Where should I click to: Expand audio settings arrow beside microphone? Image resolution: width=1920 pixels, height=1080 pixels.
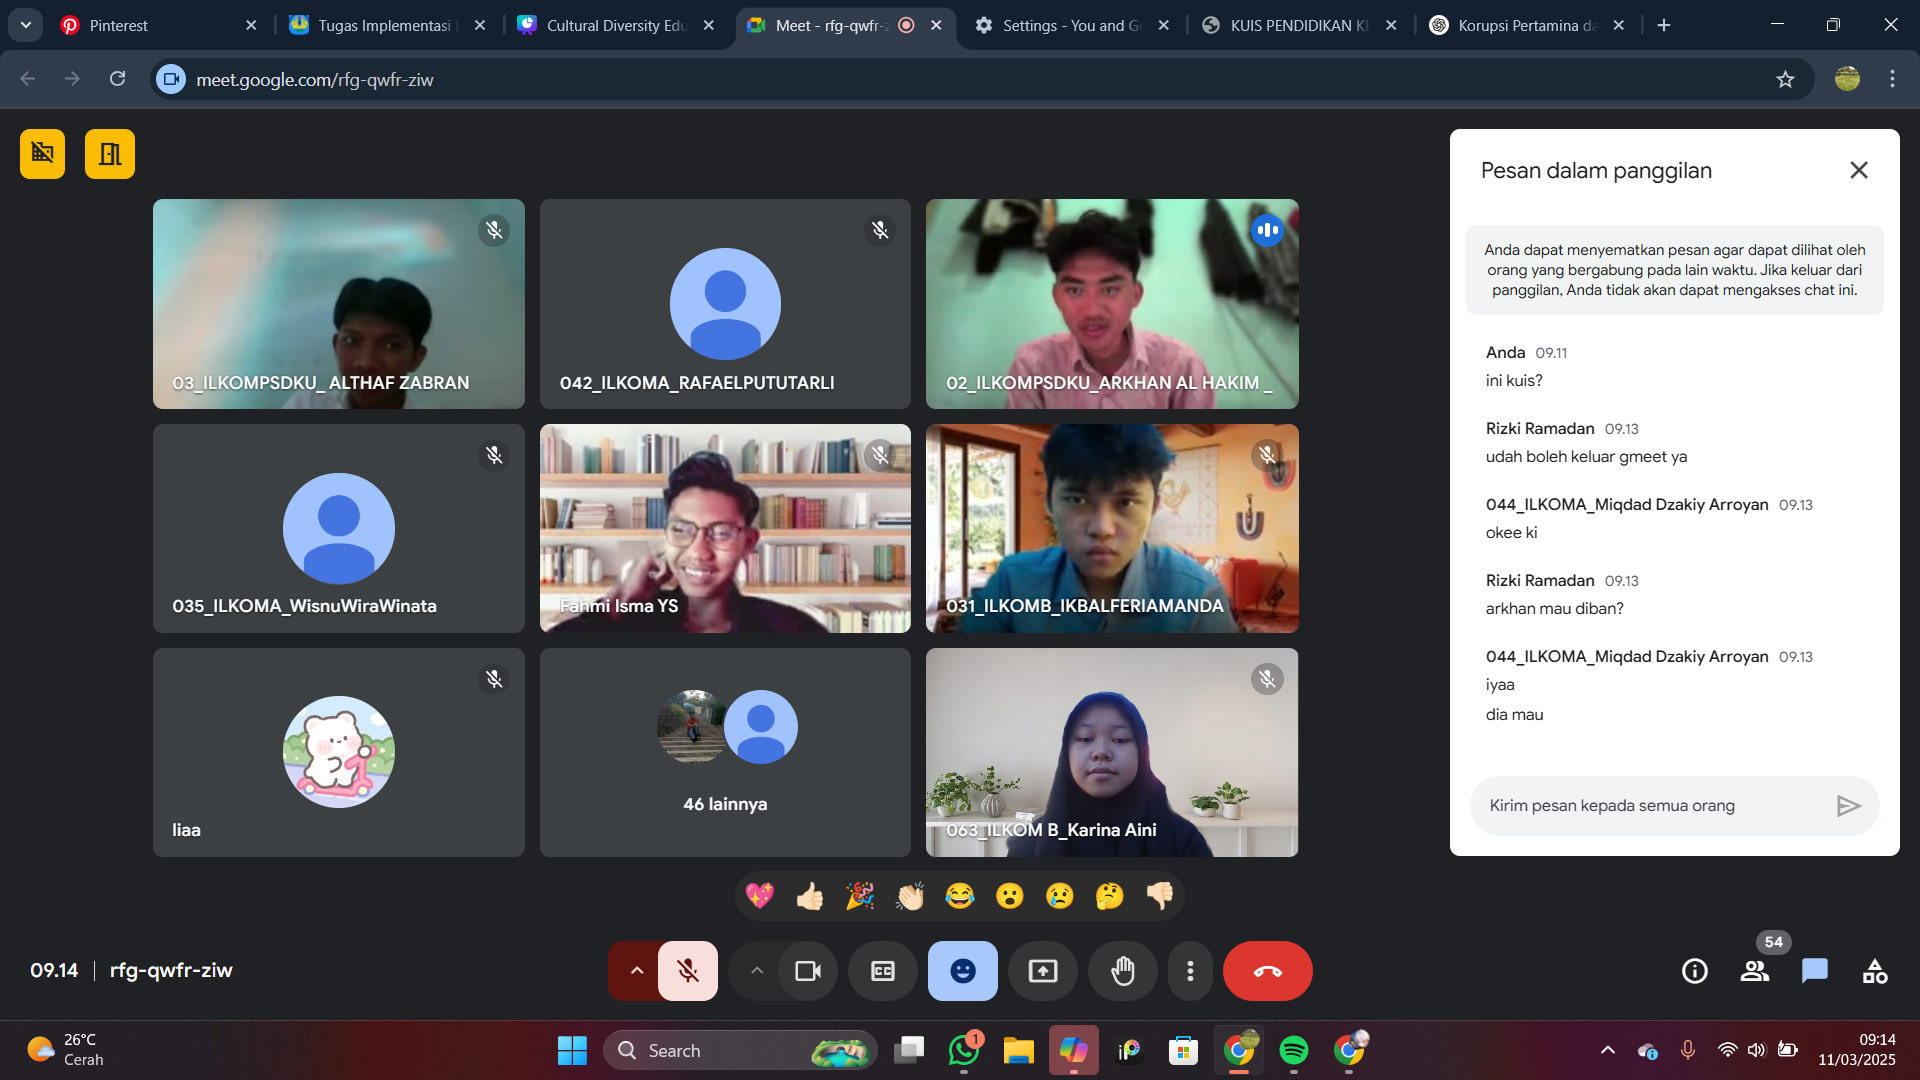636,971
